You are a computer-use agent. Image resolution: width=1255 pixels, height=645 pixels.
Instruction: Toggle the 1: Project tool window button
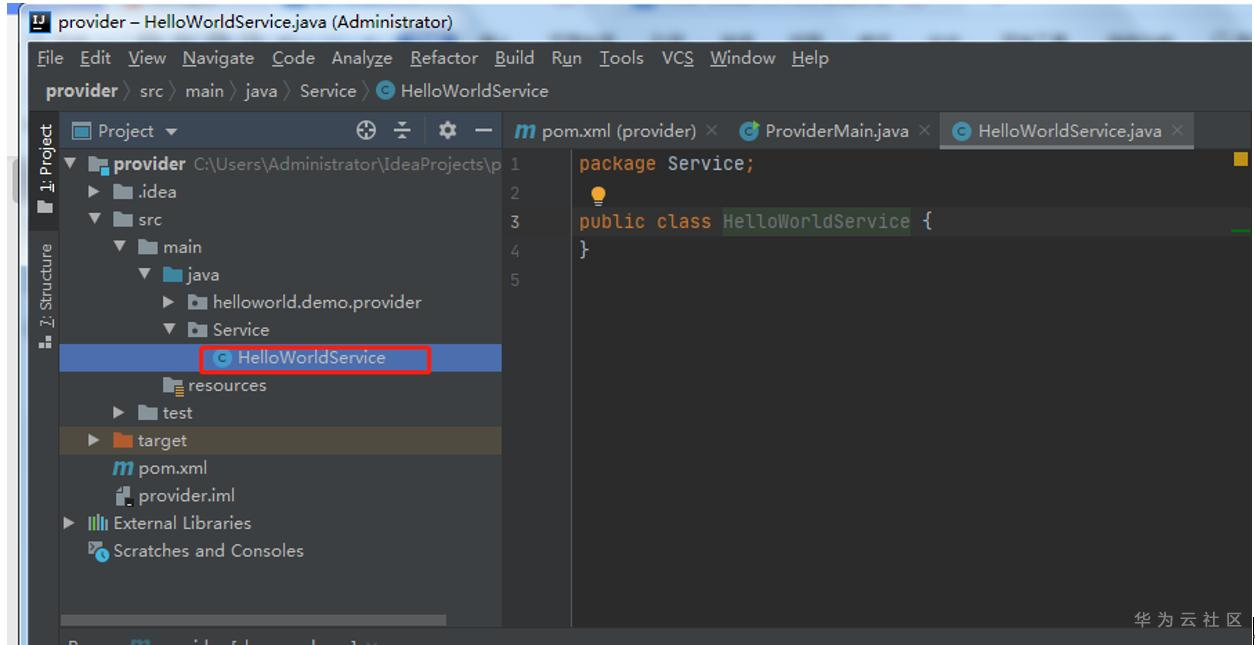45,169
